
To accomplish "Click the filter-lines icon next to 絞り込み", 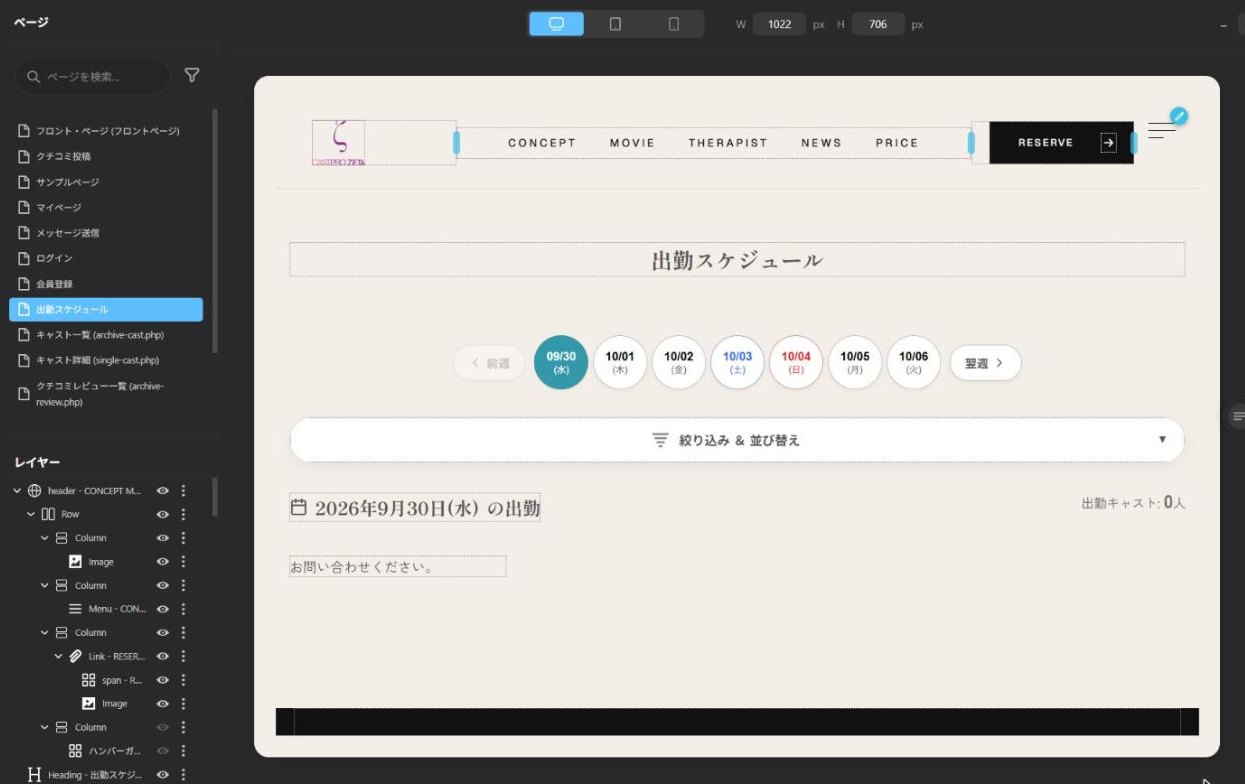I will click(660, 440).
